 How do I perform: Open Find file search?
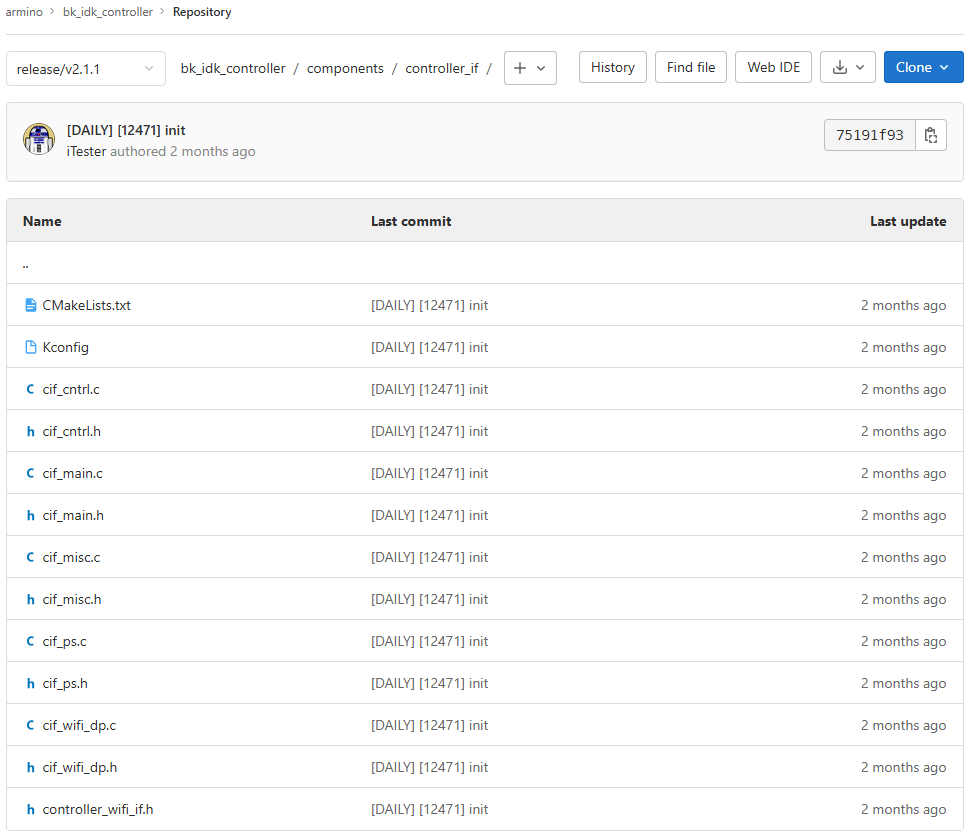(690, 67)
